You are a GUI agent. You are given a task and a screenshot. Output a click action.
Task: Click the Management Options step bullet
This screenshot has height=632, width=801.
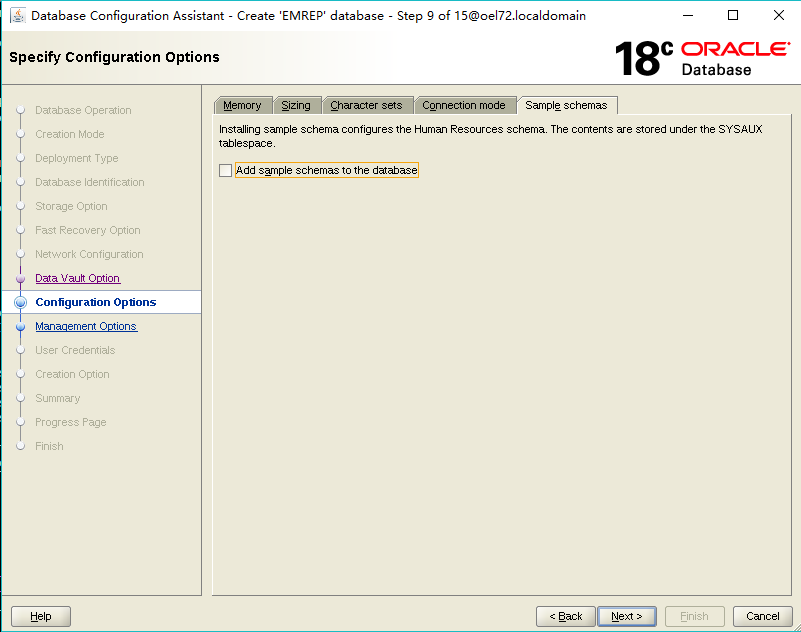20,326
